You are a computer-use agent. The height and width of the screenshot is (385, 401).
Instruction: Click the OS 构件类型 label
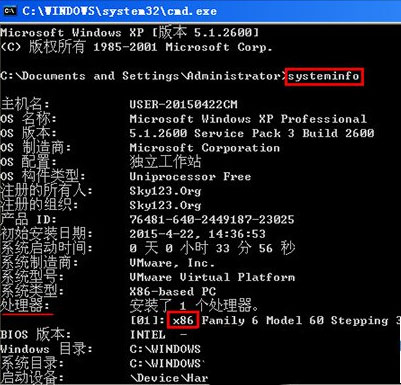(x=42, y=176)
